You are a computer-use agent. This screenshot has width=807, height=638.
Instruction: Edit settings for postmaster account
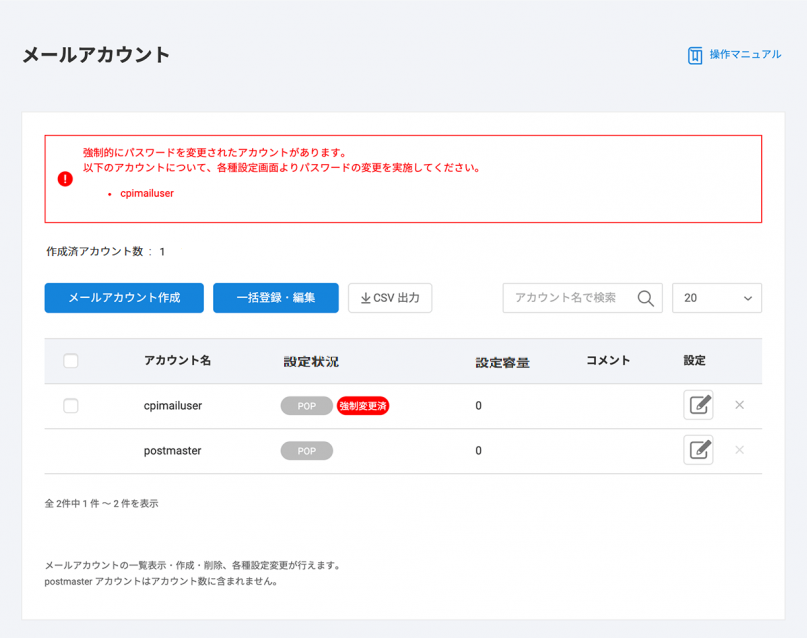(x=698, y=450)
